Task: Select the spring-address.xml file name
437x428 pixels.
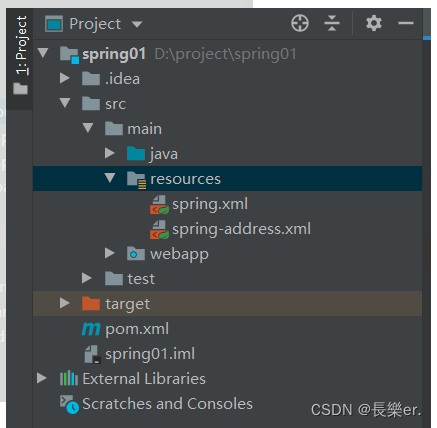Action: [241, 229]
